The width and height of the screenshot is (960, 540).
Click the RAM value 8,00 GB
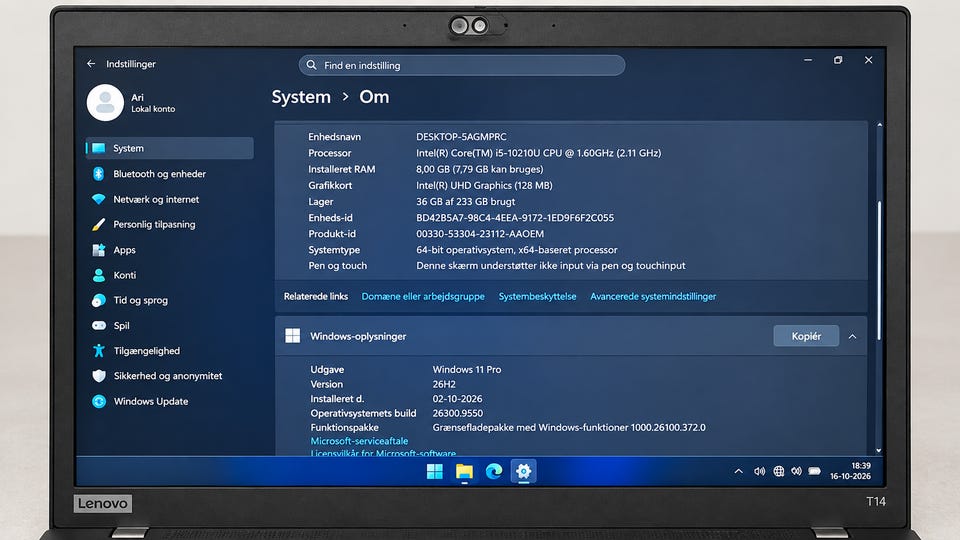tap(479, 169)
